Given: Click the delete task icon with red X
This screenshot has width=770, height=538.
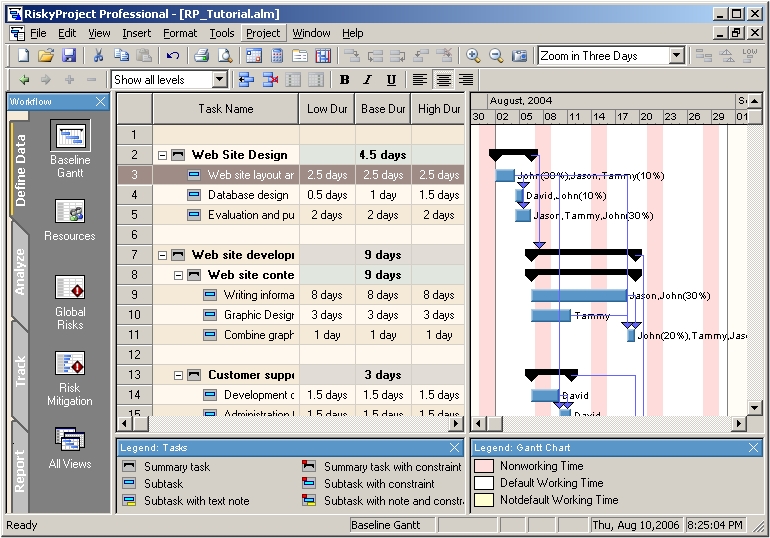Looking at the screenshot, I should click(x=270, y=80).
